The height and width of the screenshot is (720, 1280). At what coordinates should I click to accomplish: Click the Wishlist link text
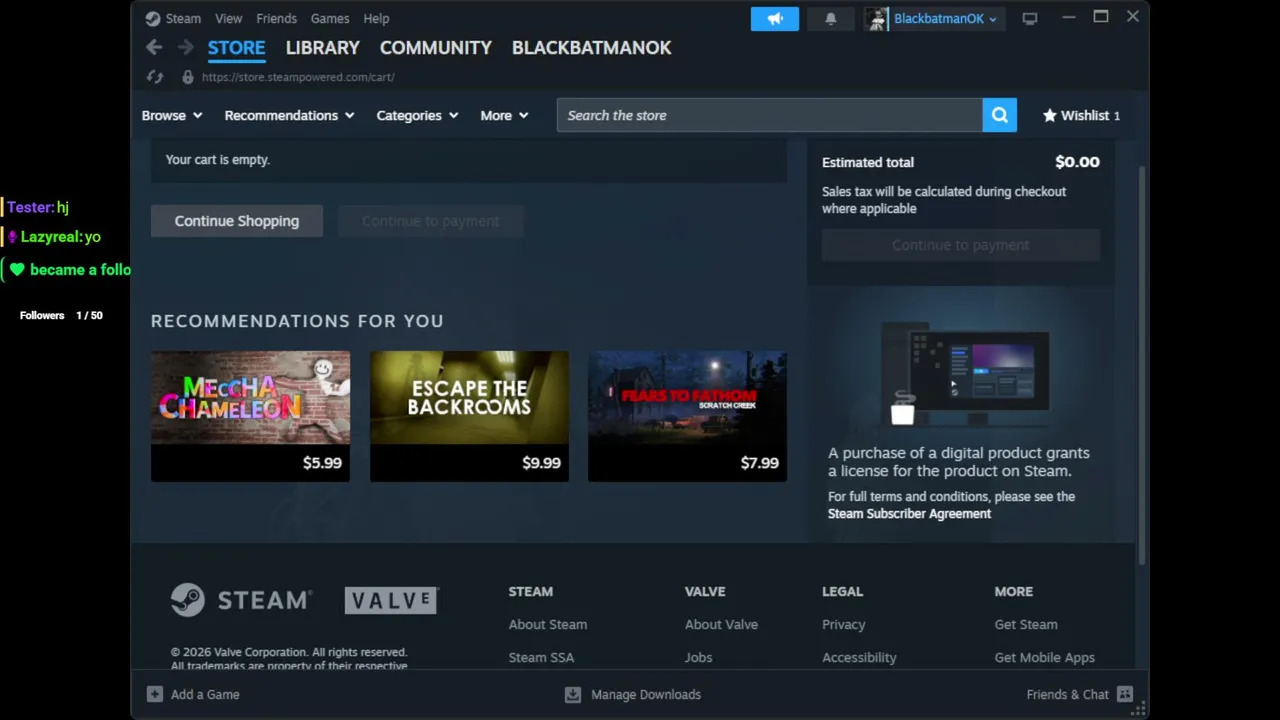tap(1085, 115)
